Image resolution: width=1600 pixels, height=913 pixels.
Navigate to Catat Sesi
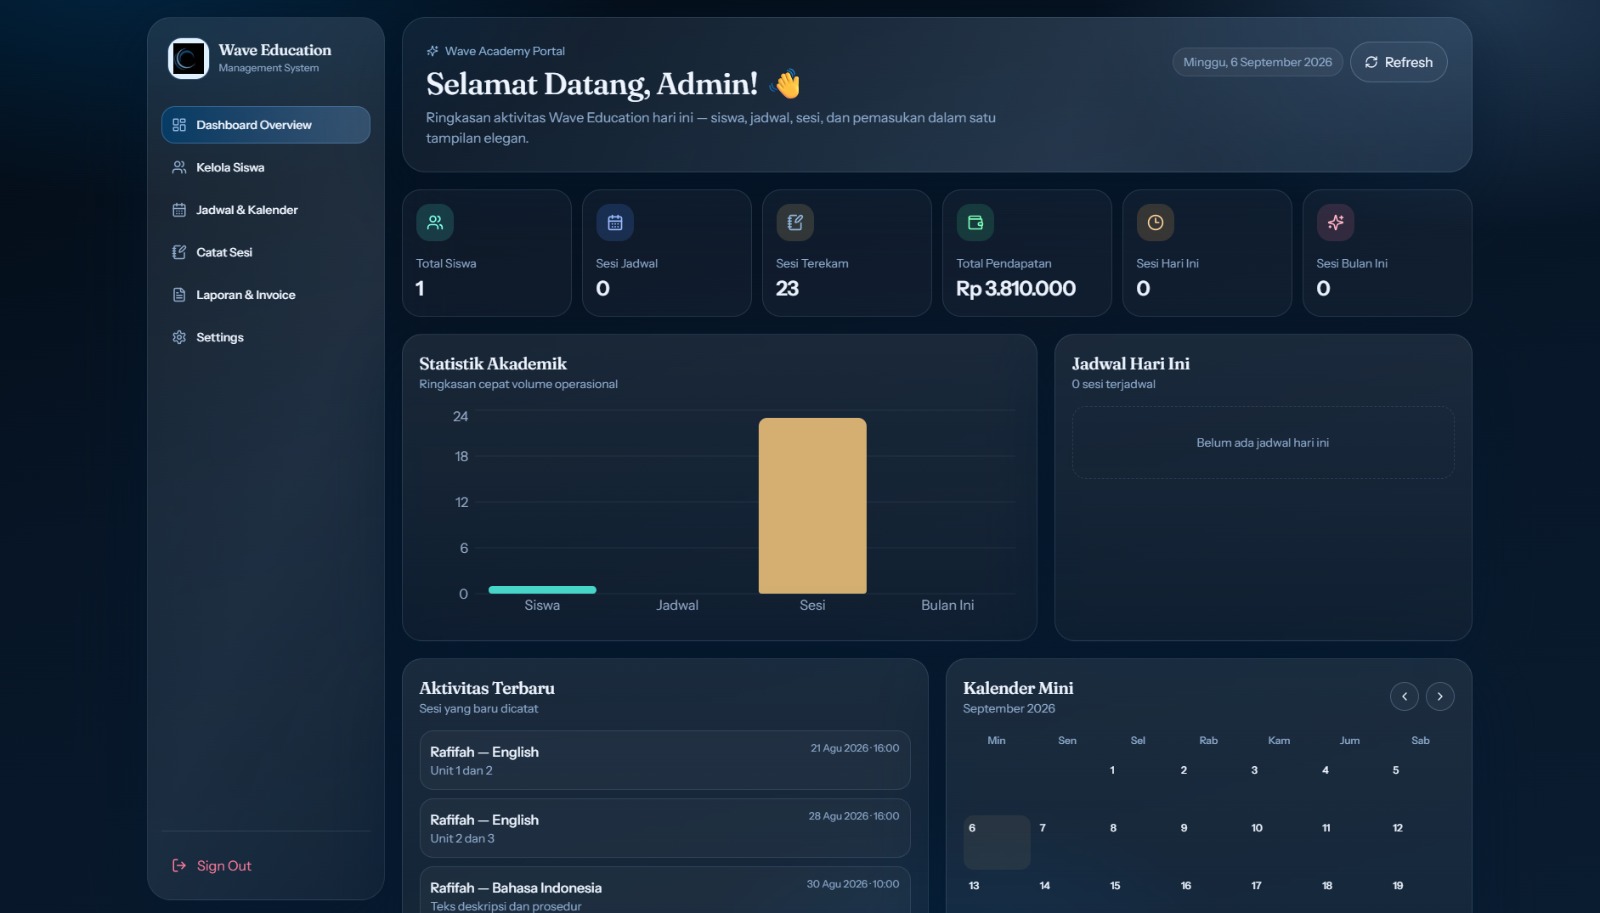click(x=266, y=252)
